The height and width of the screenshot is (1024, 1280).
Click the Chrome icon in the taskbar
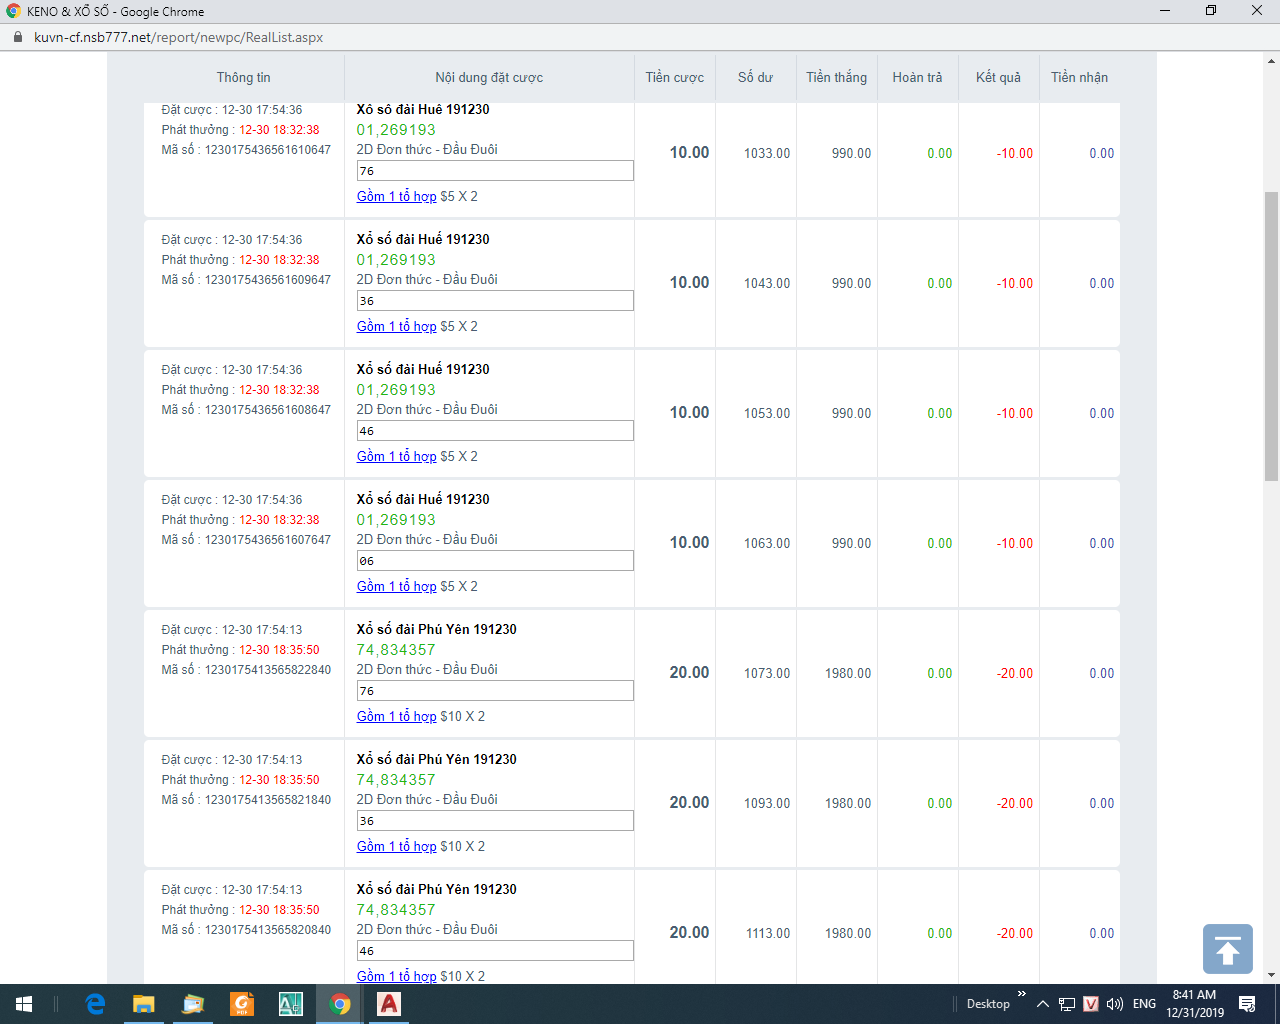click(340, 1004)
